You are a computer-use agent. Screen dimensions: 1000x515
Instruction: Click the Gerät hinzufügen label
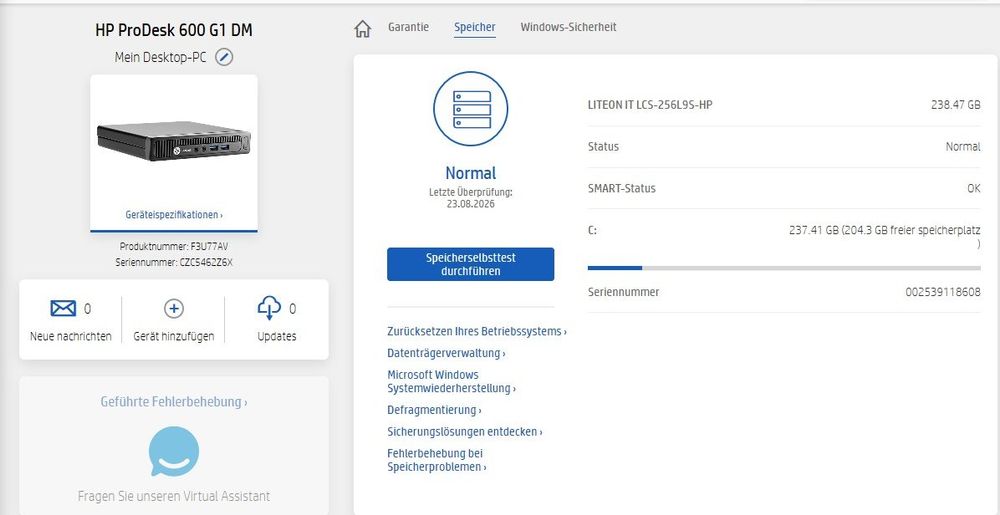tap(173, 337)
